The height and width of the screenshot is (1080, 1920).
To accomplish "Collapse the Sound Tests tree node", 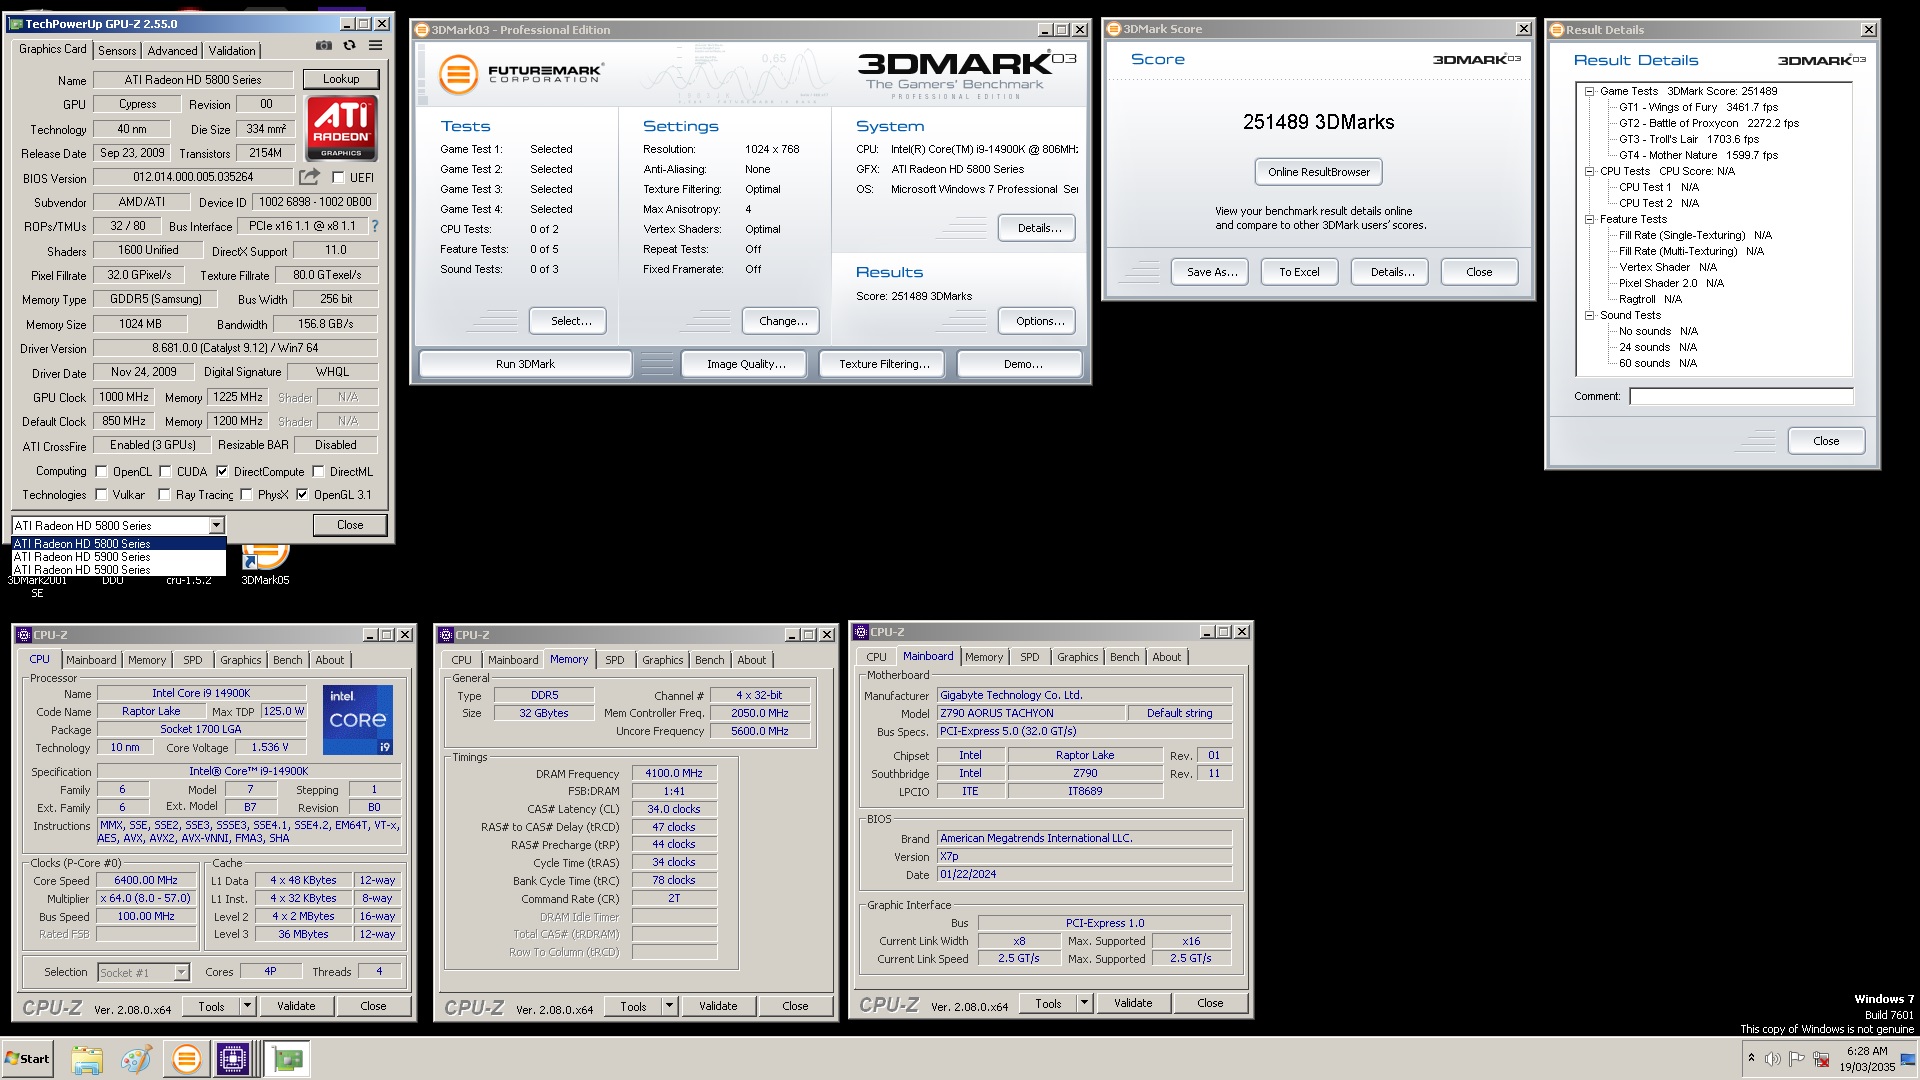I will [x=1589, y=315].
